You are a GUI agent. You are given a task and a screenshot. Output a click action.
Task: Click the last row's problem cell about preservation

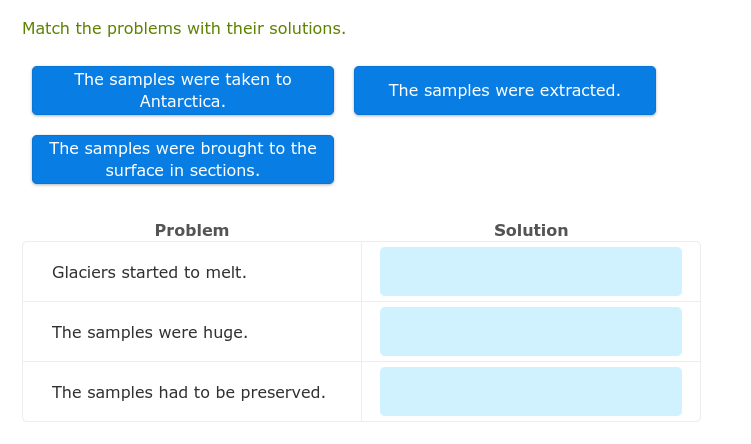pyautogui.click(x=192, y=392)
